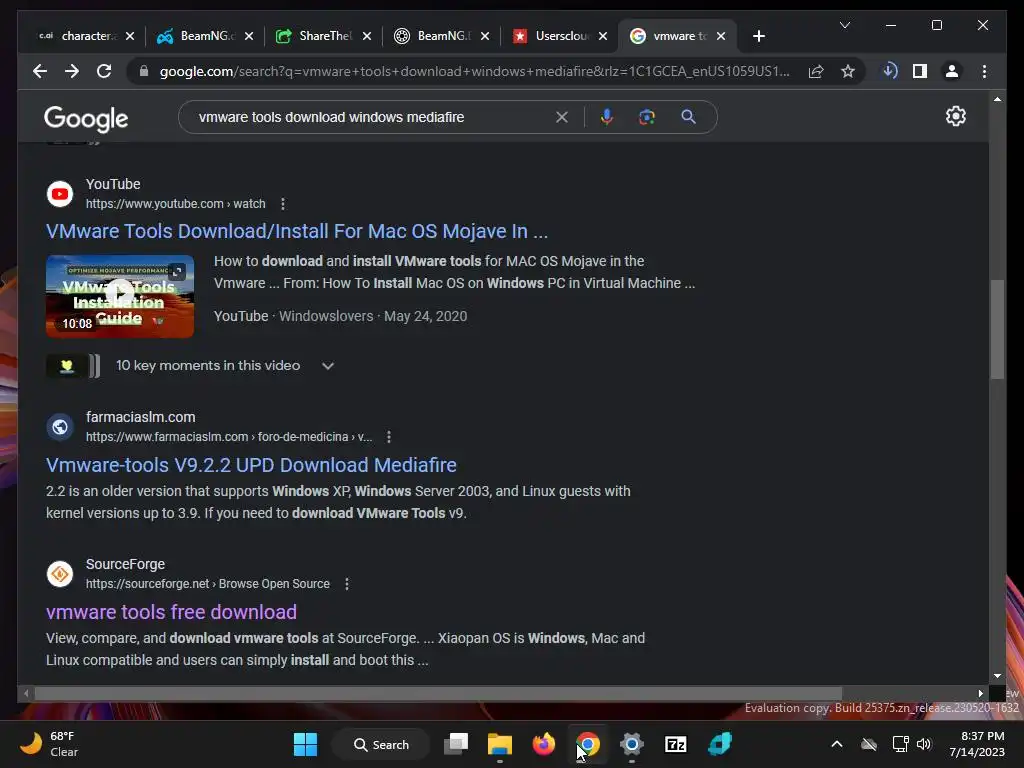Click the scroll down arrow
Image resolution: width=1024 pixels, height=768 pixels.
997,676
